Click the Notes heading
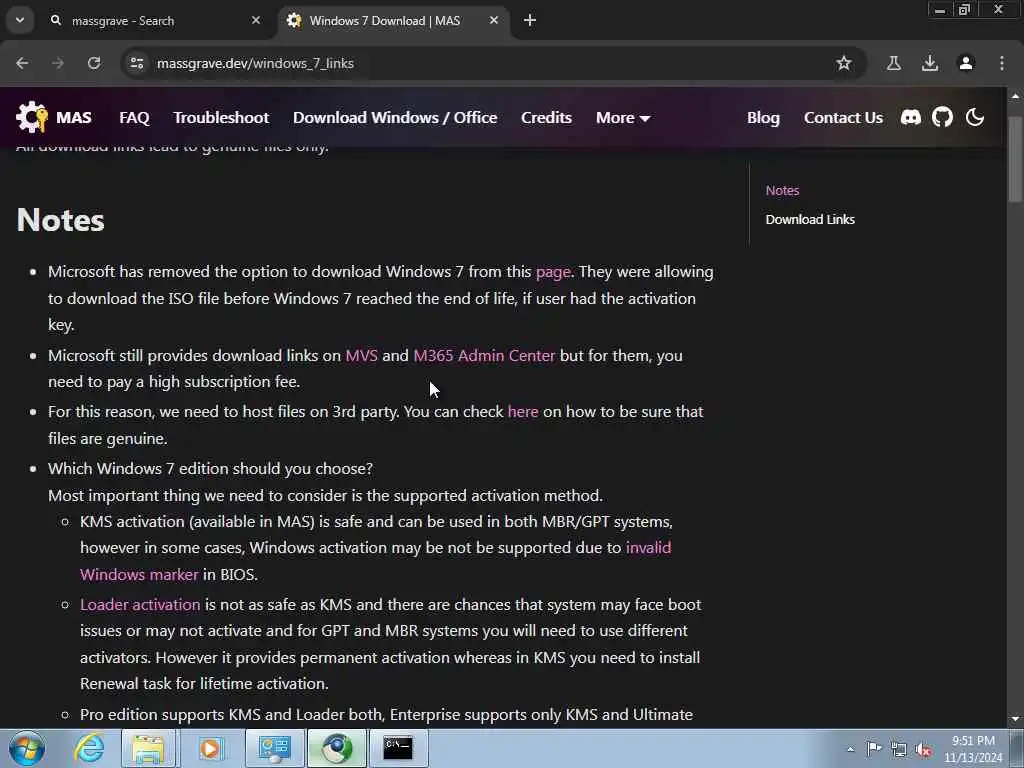 [x=61, y=219]
